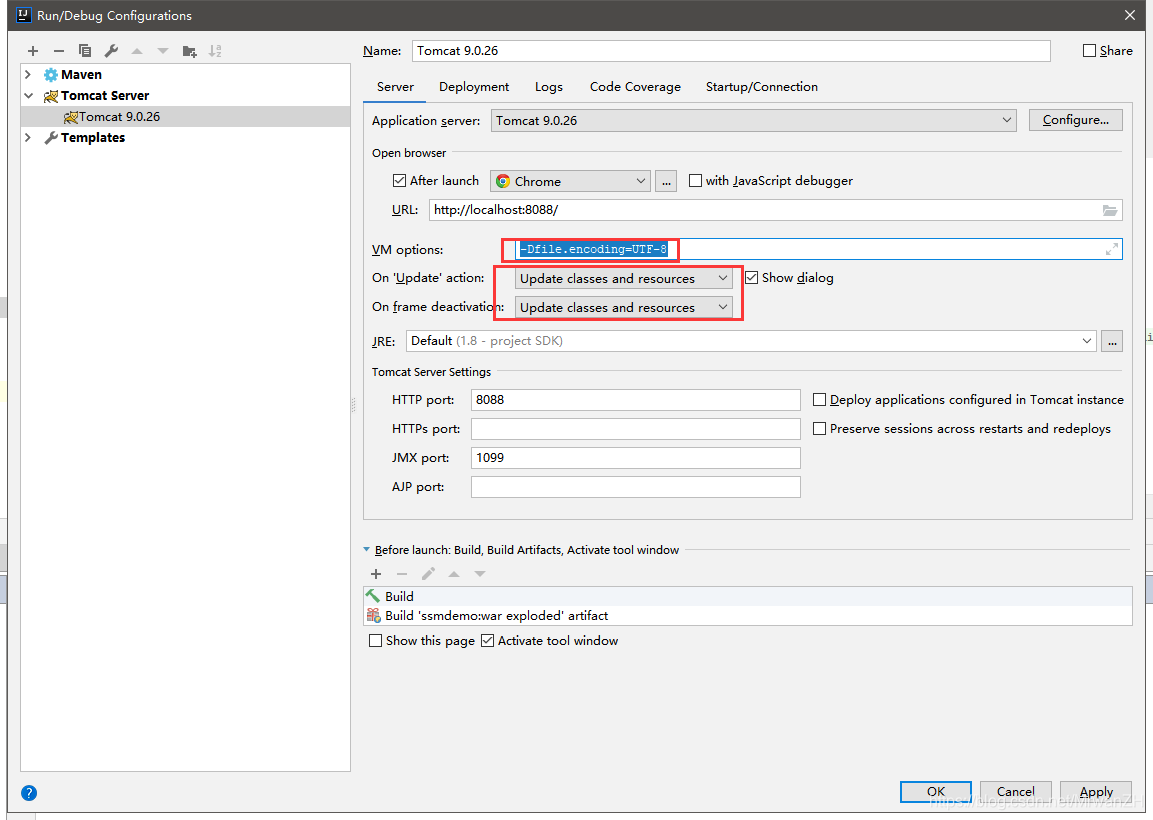Click the AJP port field

pos(635,487)
